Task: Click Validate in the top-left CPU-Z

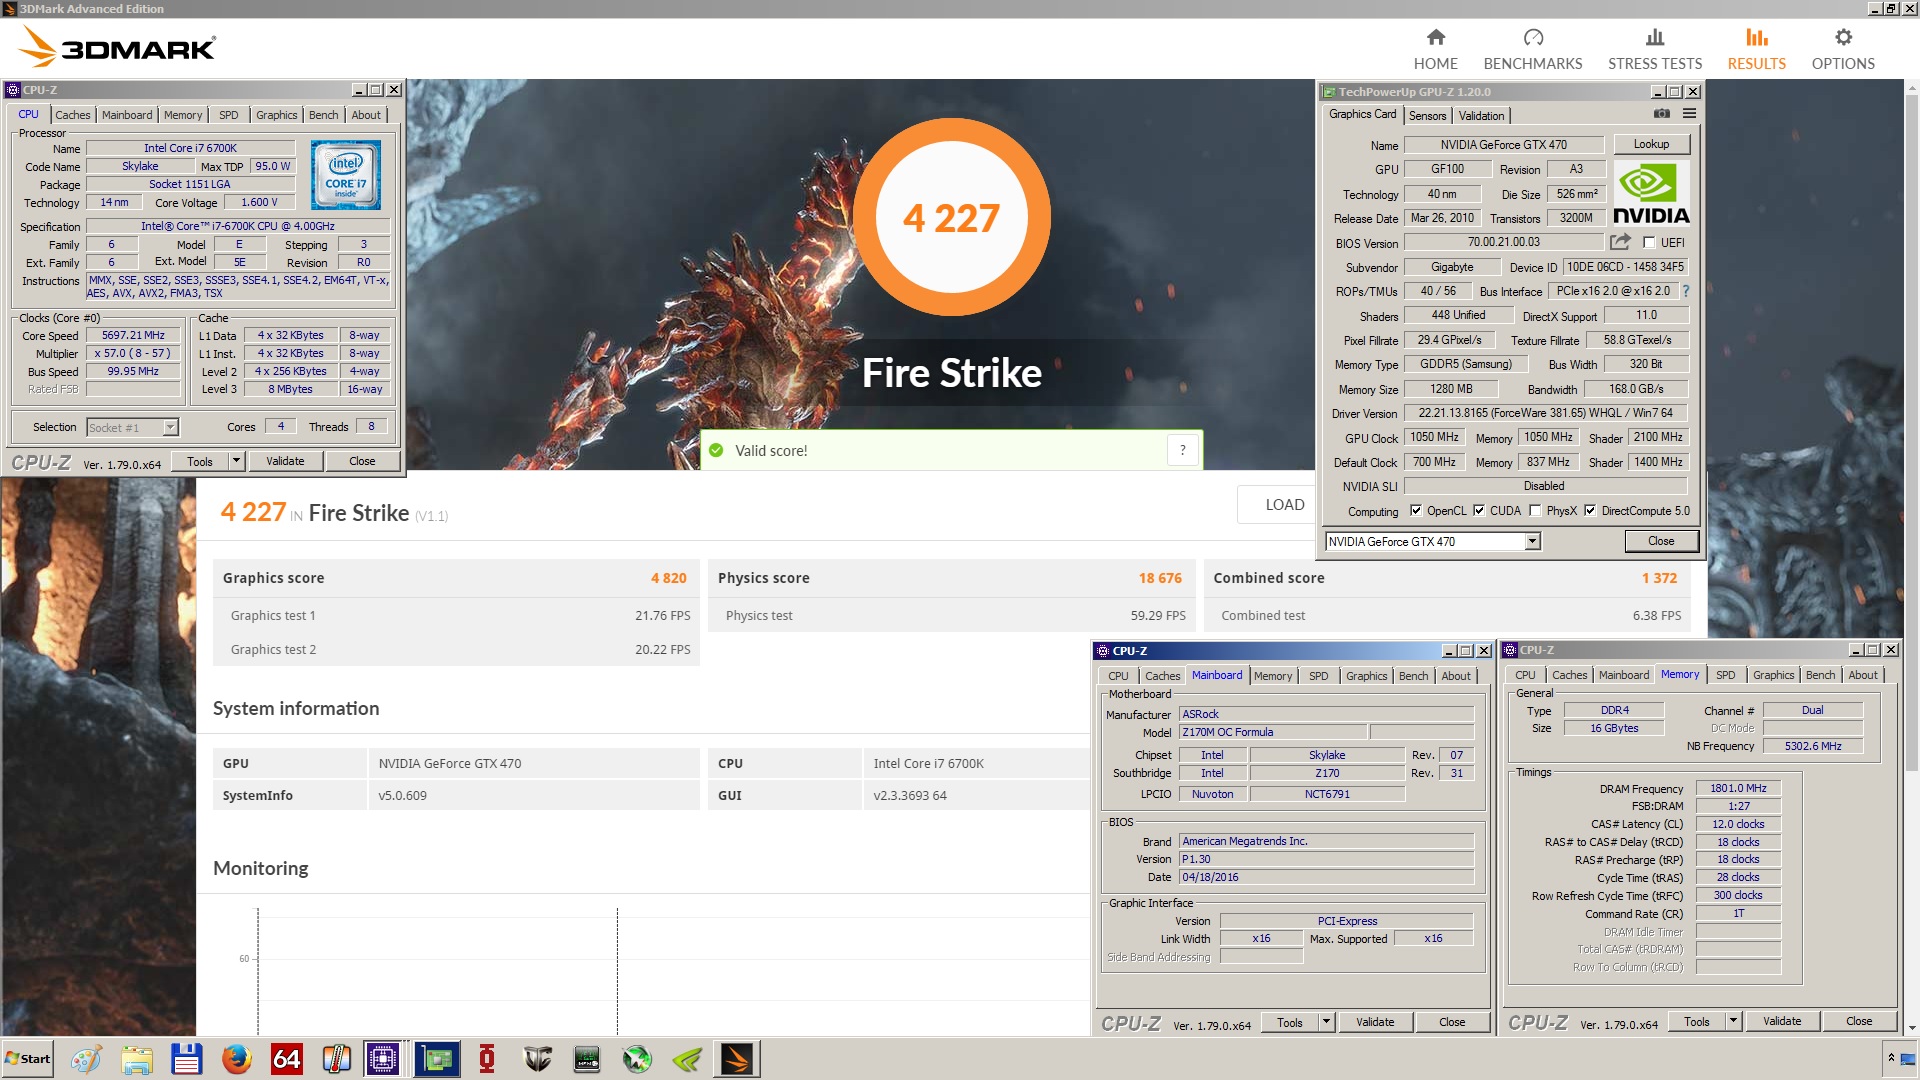Action: pos(285,461)
